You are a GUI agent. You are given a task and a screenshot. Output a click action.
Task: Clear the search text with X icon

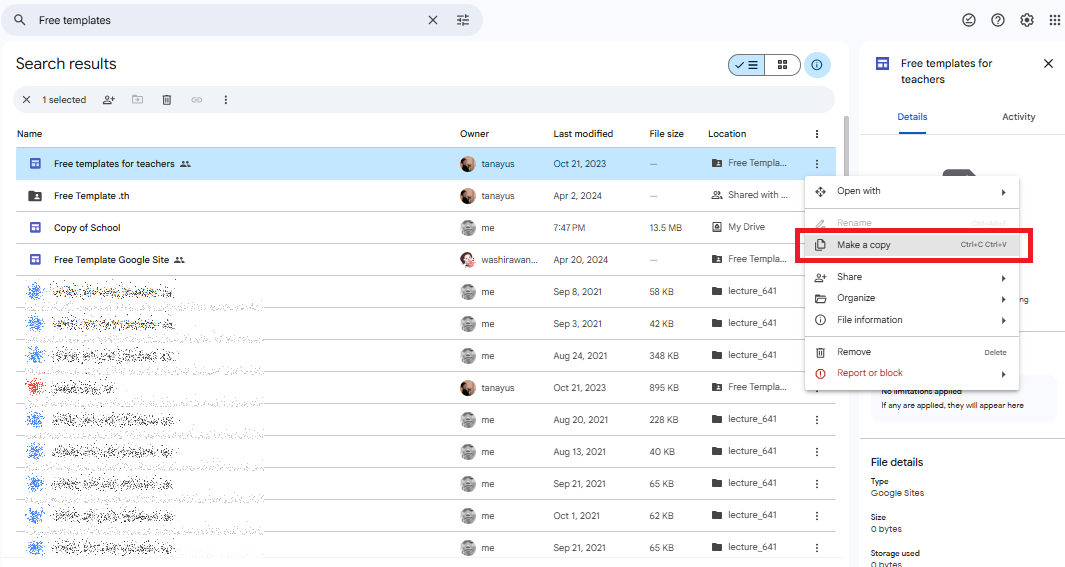pos(433,20)
